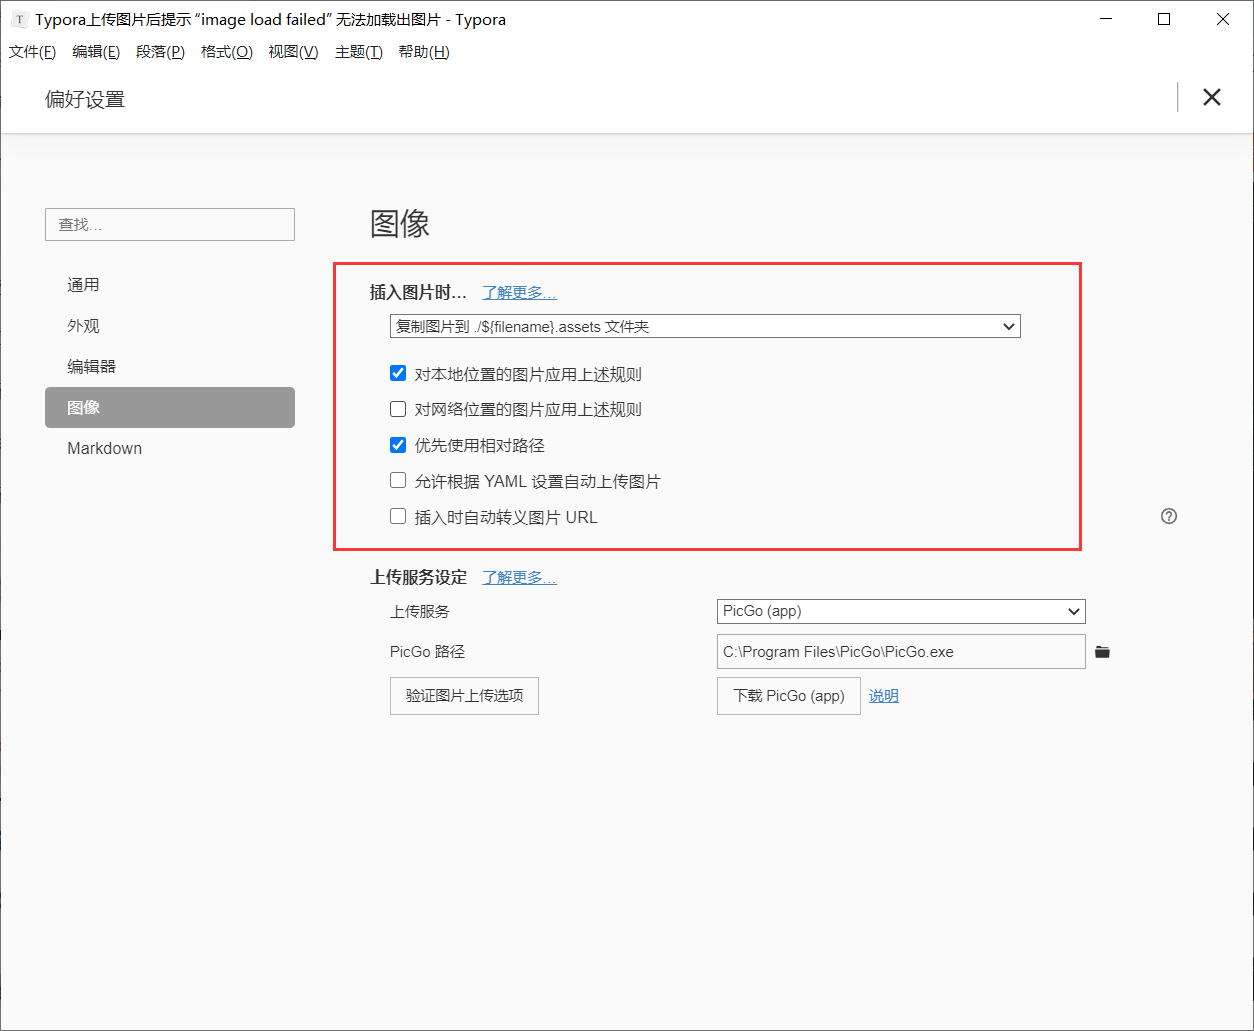1254x1031 pixels.
Task: Open the 了解更多 link beside 插入图片时
Action: pyautogui.click(x=519, y=292)
